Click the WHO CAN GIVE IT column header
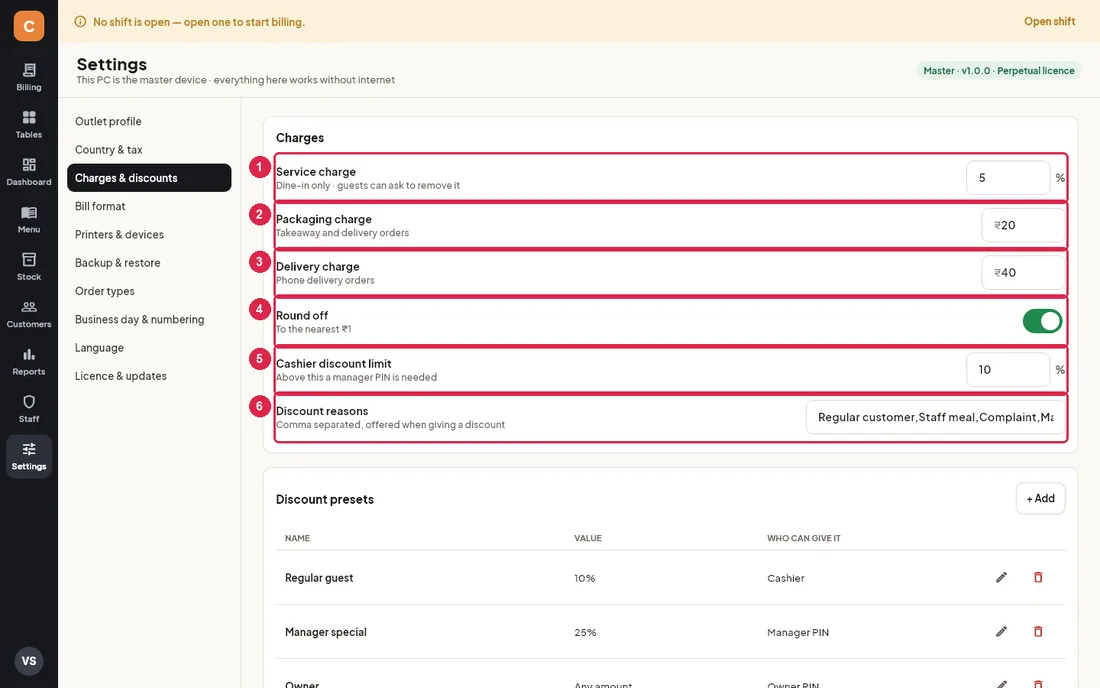Image resolution: width=1100 pixels, height=688 pixels. point(804,538)
